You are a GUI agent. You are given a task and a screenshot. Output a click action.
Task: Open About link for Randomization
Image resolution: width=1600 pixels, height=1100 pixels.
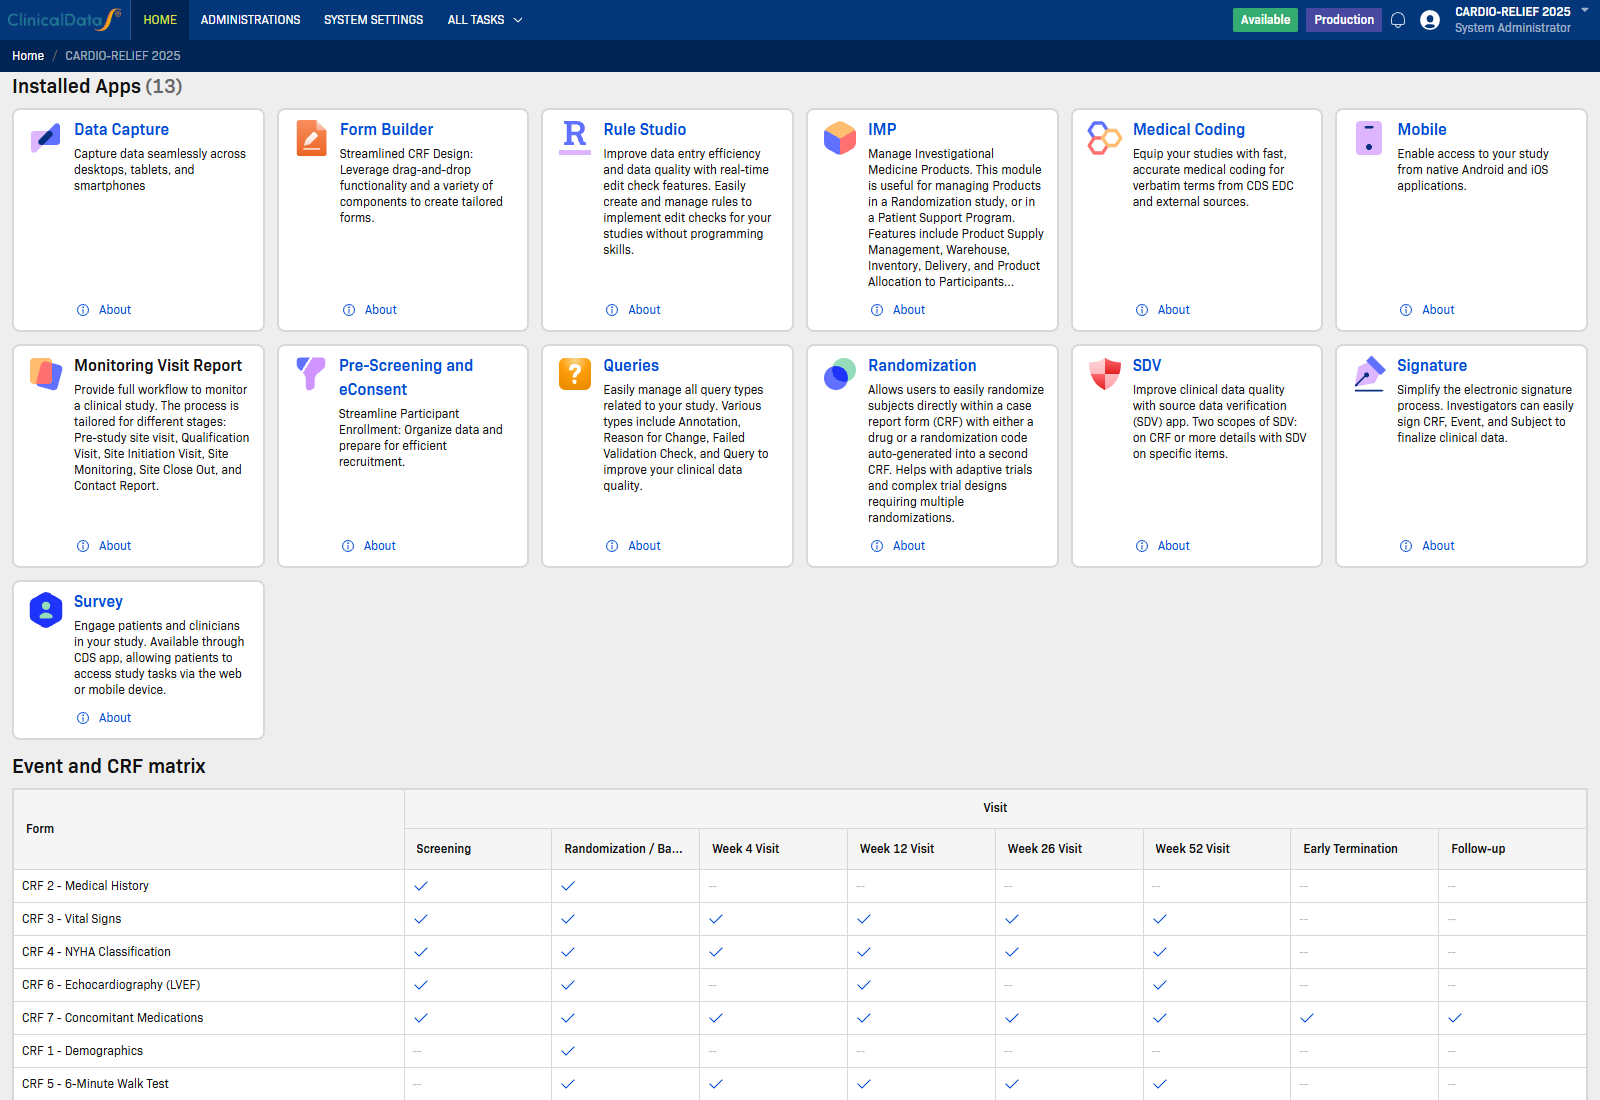[909, 546]
